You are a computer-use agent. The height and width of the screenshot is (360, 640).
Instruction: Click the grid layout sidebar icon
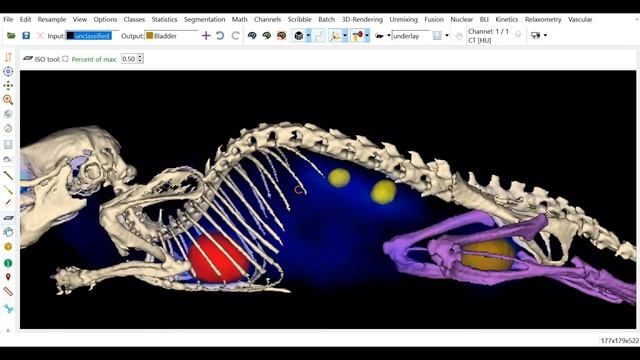[x=8, y=144]
